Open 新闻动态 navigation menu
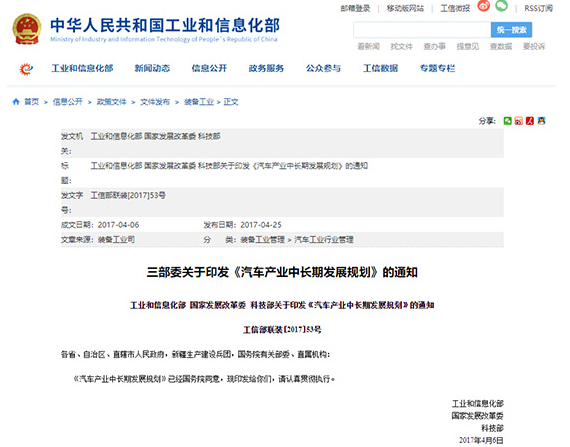570x447 pixels. pyautogui.click(x=152, y=68)
